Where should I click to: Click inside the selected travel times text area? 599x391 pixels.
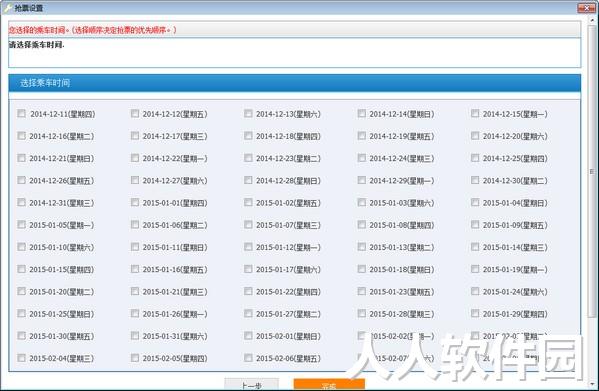(295, 53)
